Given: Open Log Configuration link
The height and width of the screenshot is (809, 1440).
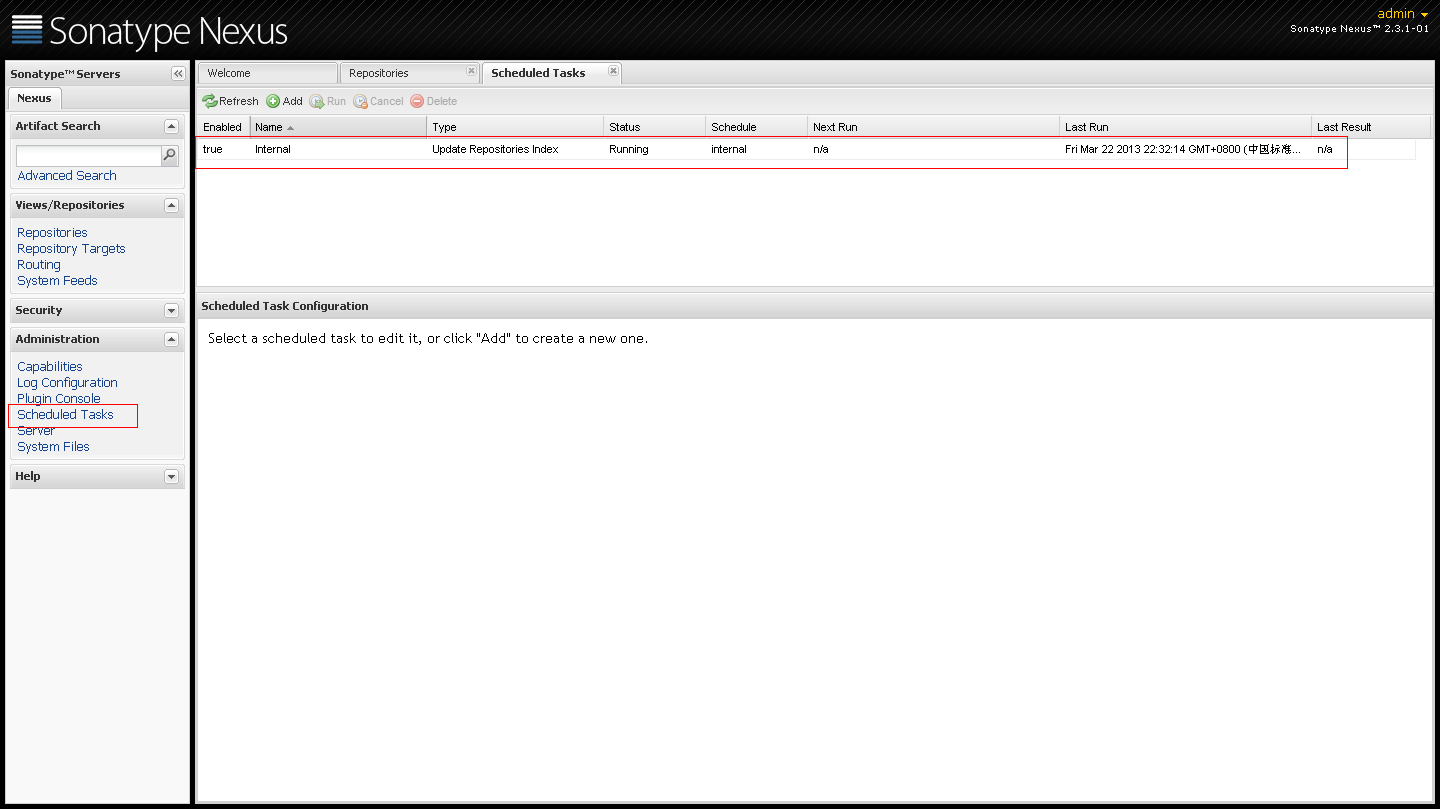Looking at the screenshot, I should (x=67, y=383).
